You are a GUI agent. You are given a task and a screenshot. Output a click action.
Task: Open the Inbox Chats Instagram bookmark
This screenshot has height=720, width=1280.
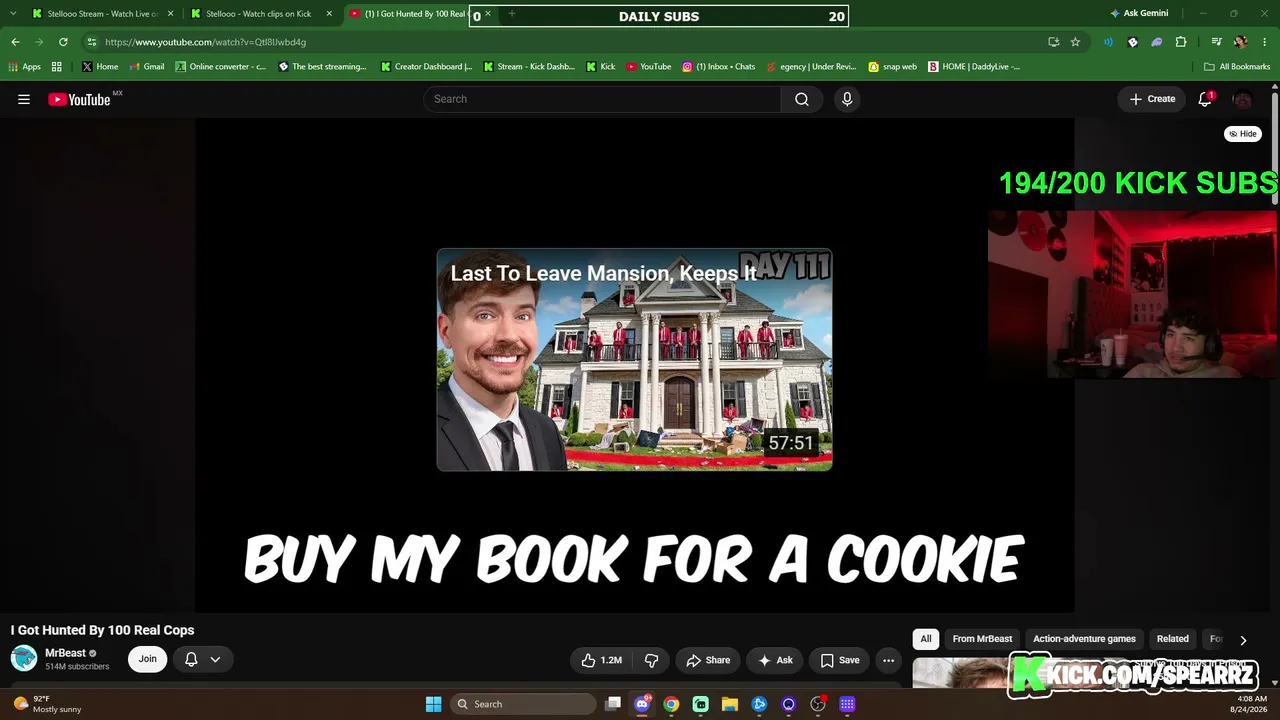(718, 67)
